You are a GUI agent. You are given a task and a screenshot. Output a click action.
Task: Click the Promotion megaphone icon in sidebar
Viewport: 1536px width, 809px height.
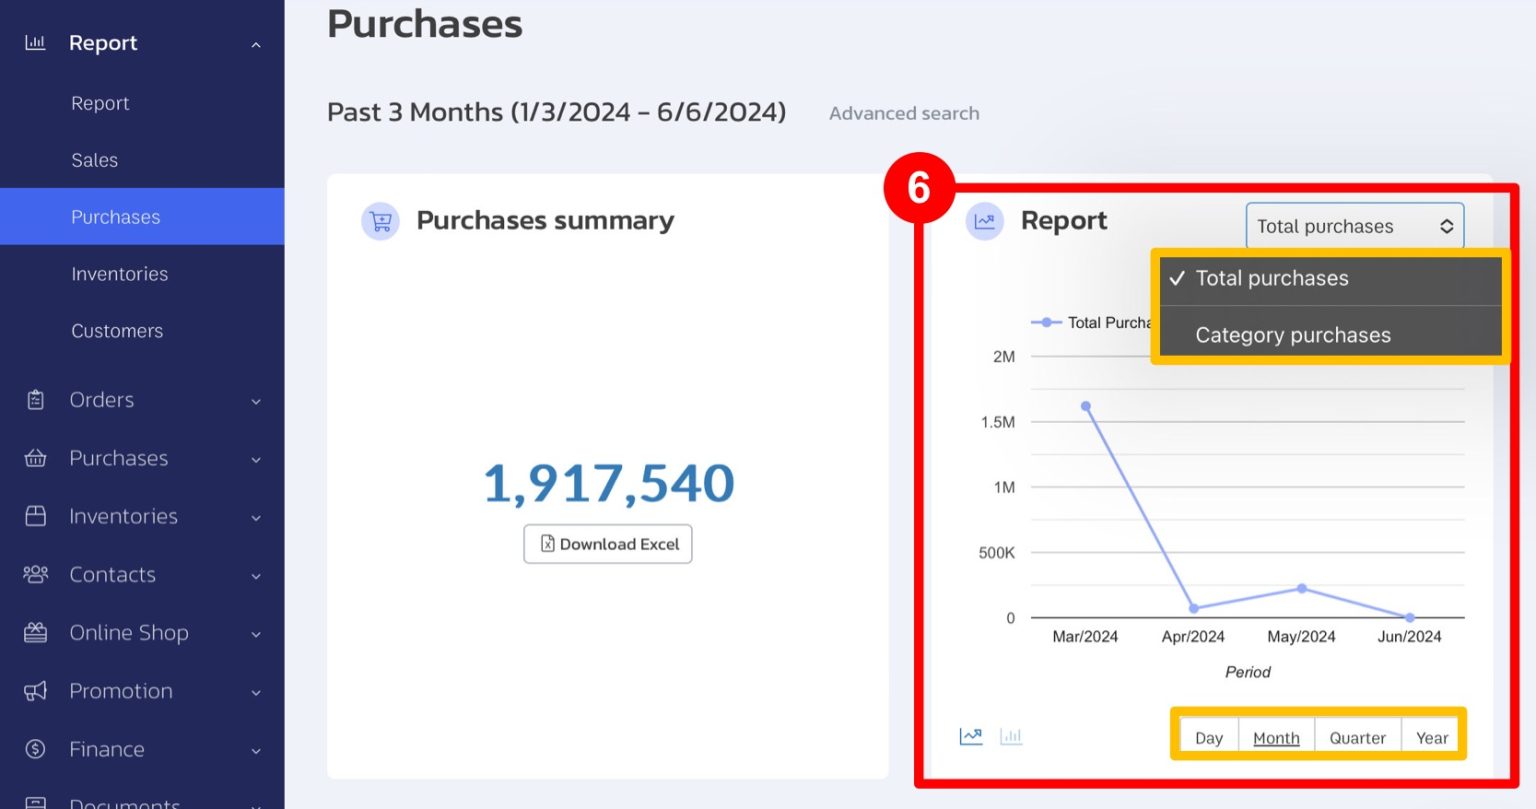point(35,691)
